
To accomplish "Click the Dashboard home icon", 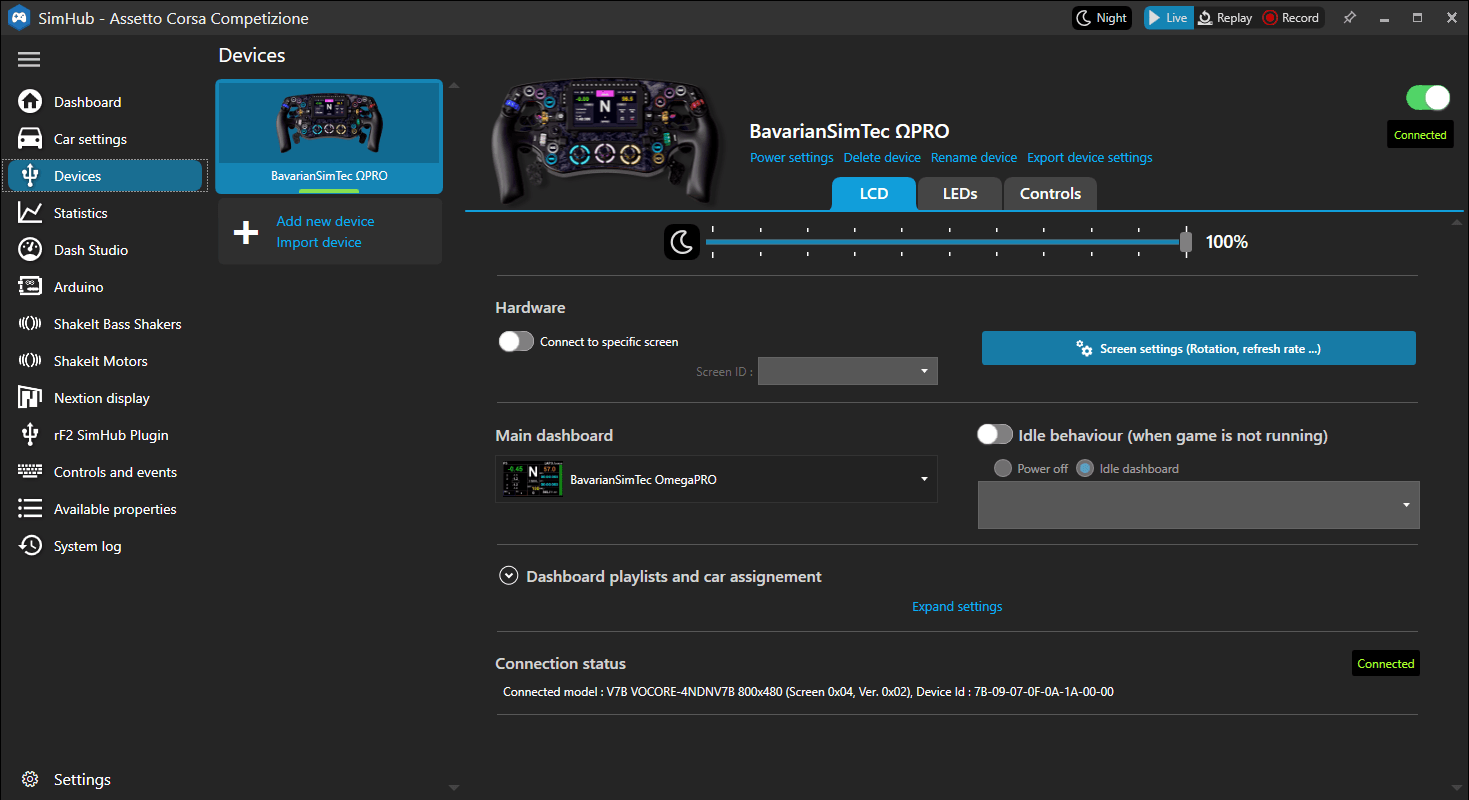I will [30, 102].
